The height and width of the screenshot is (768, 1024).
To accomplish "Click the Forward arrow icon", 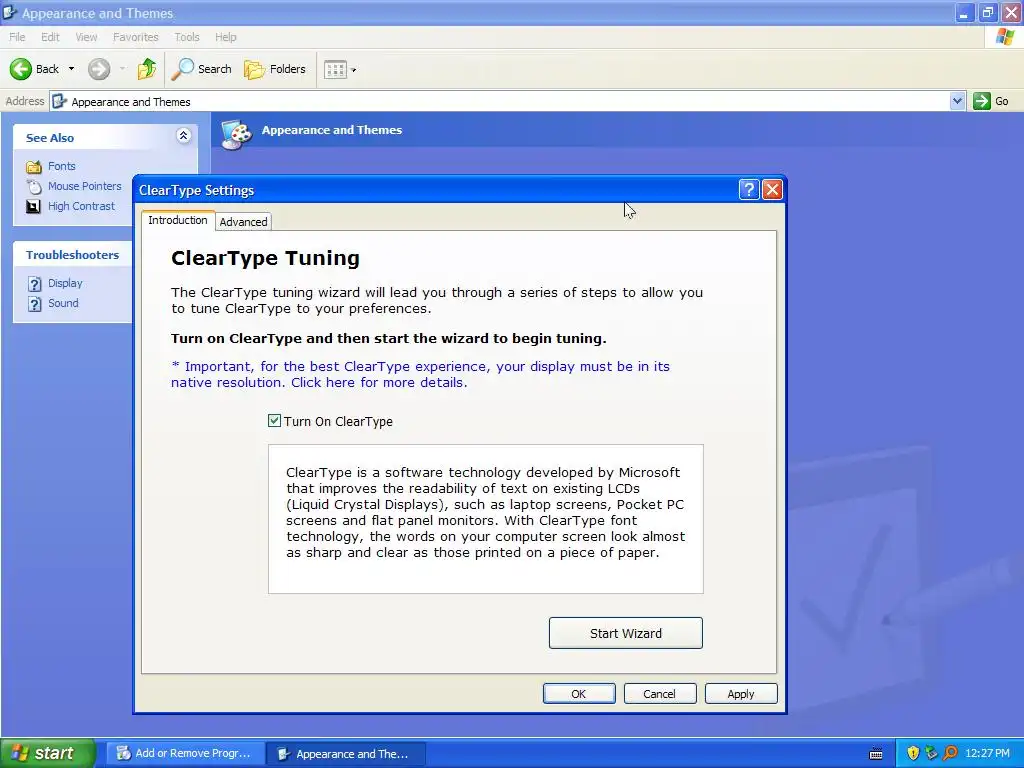I will [x=99, y=69].
